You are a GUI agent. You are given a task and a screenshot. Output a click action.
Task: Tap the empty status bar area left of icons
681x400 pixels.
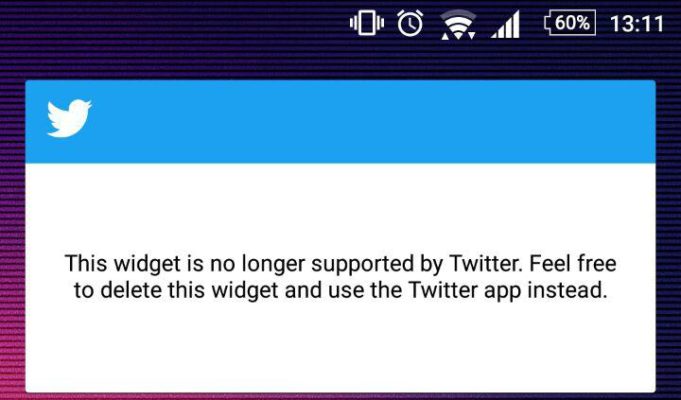point(174,23)
